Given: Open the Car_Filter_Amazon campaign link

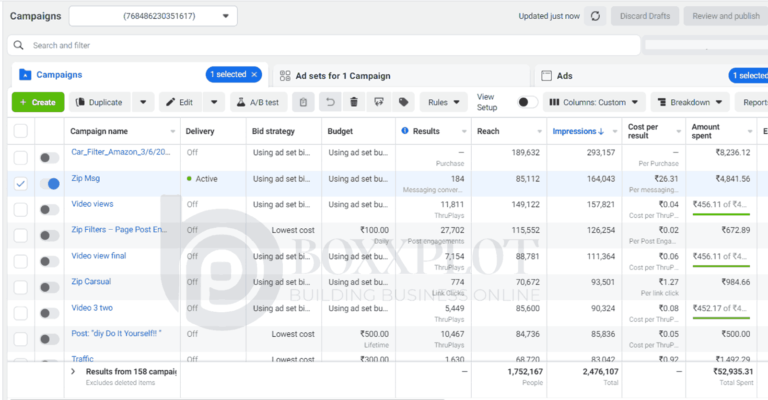Looking at the screenshot, I should pos(120,153).
